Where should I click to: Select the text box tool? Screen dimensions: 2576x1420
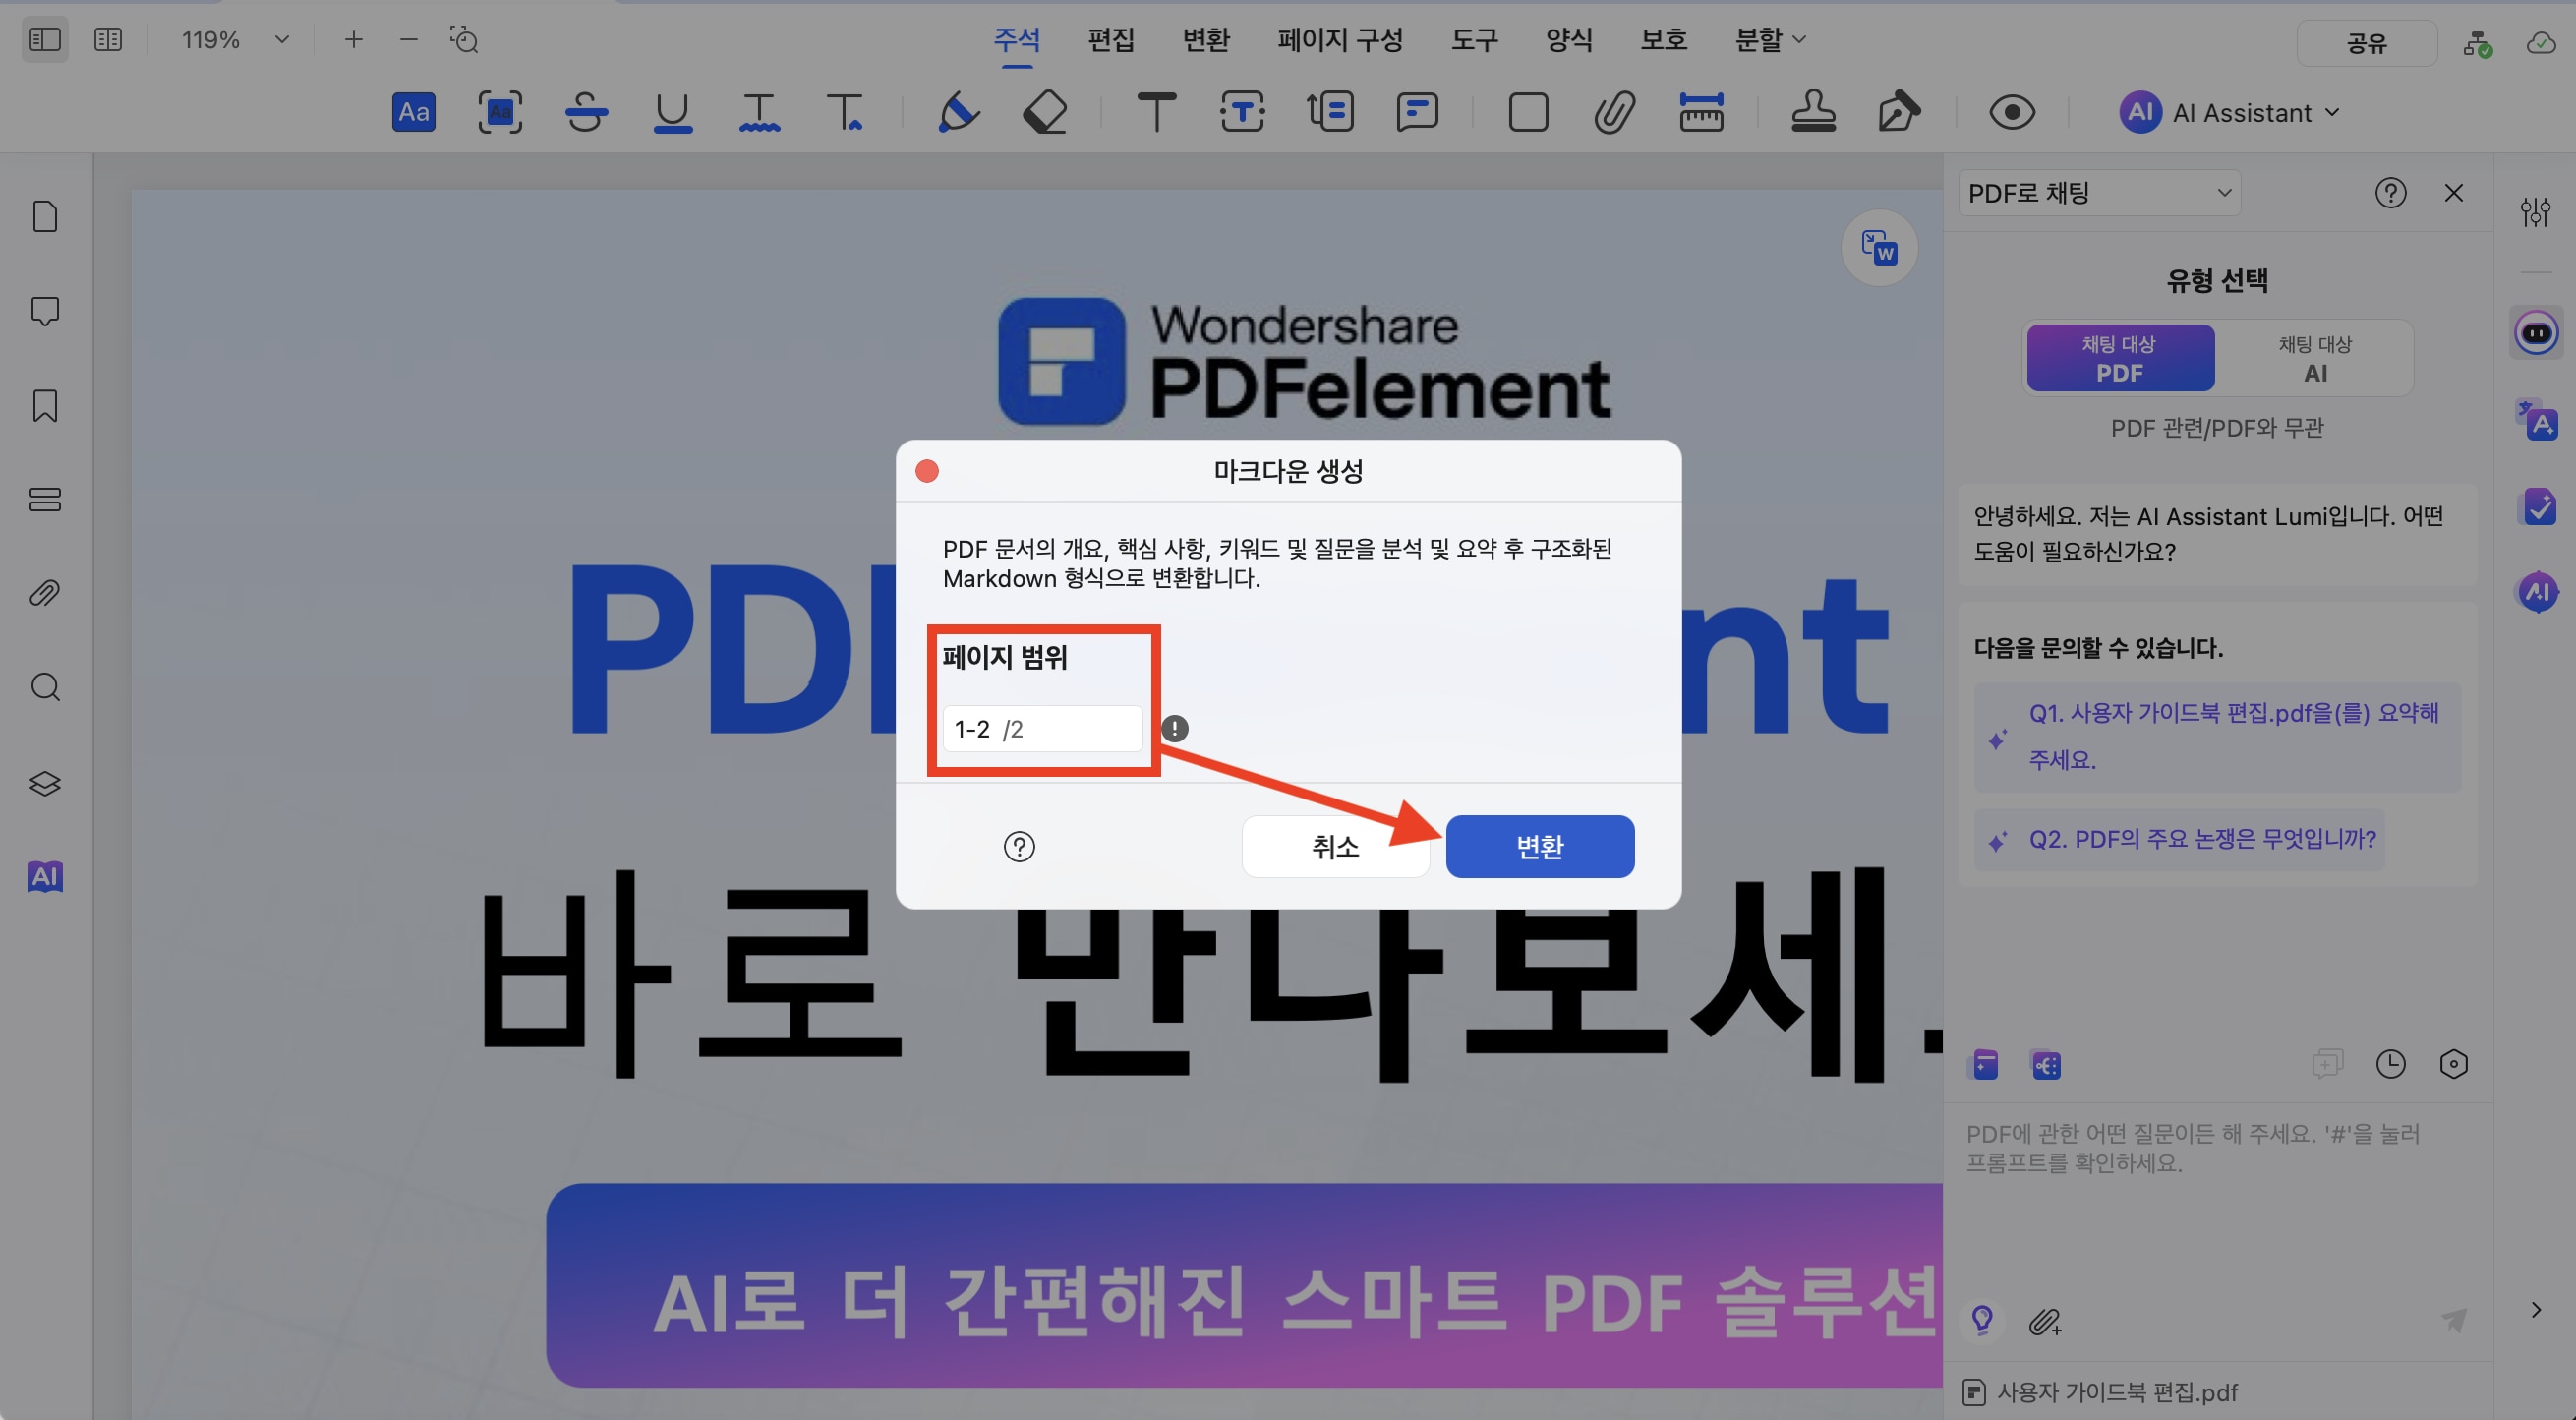pos(1242,112)
